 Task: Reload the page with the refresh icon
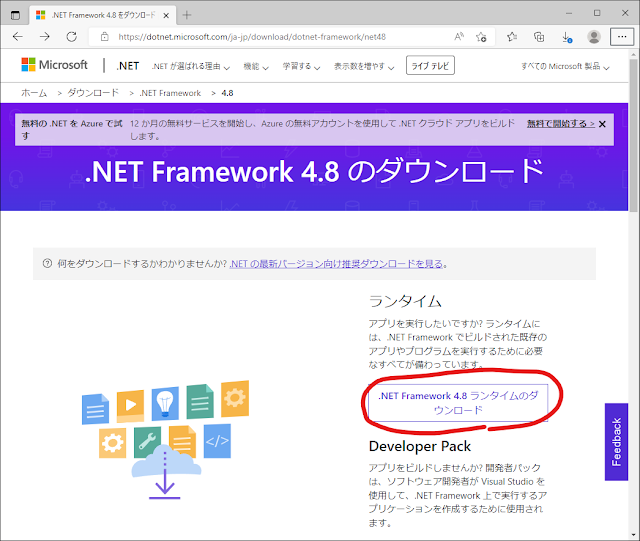[71, 37]
